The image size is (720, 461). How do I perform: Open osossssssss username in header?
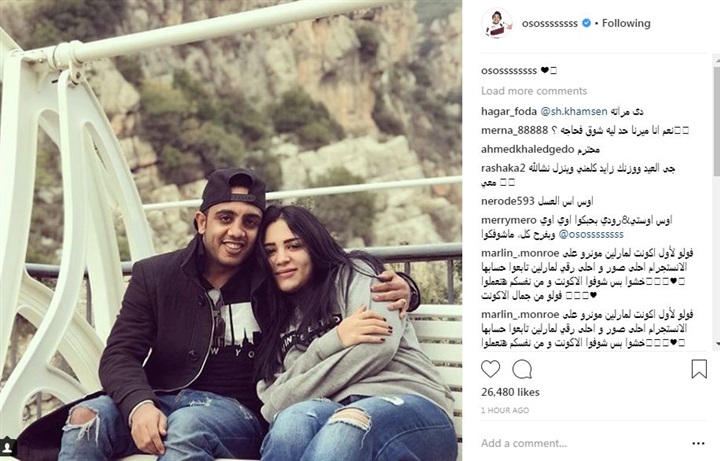pyautogui.click(x=550, y=23)
